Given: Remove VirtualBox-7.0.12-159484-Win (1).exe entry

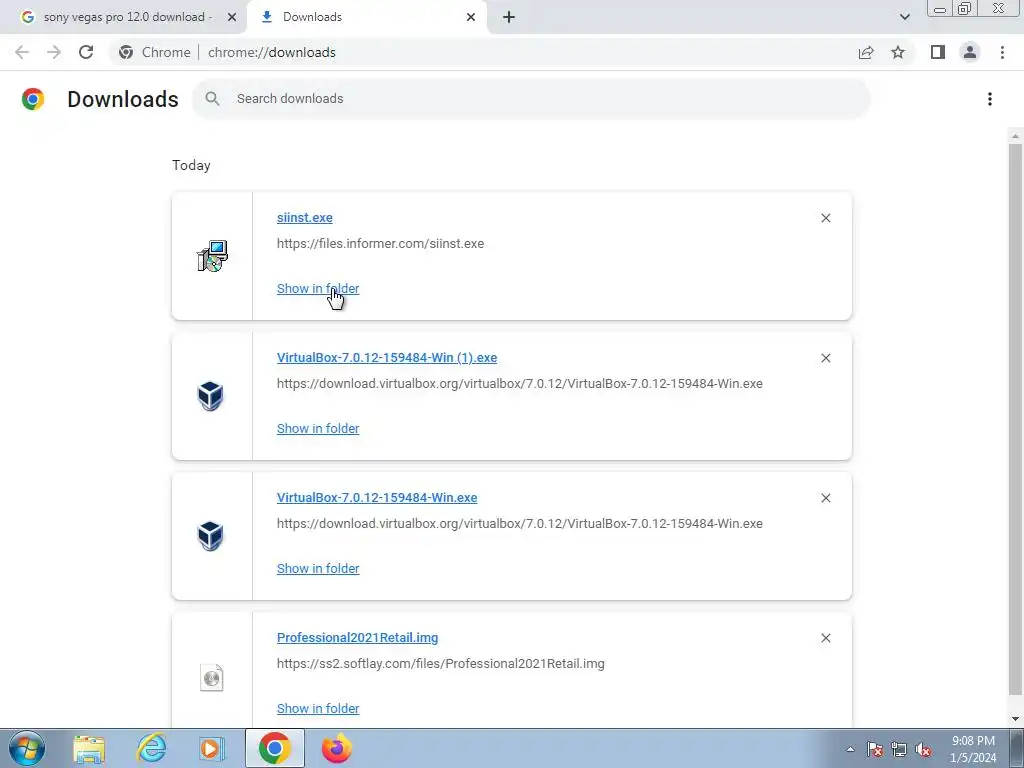Looking at the screenshot, I should tap(825, 358).
